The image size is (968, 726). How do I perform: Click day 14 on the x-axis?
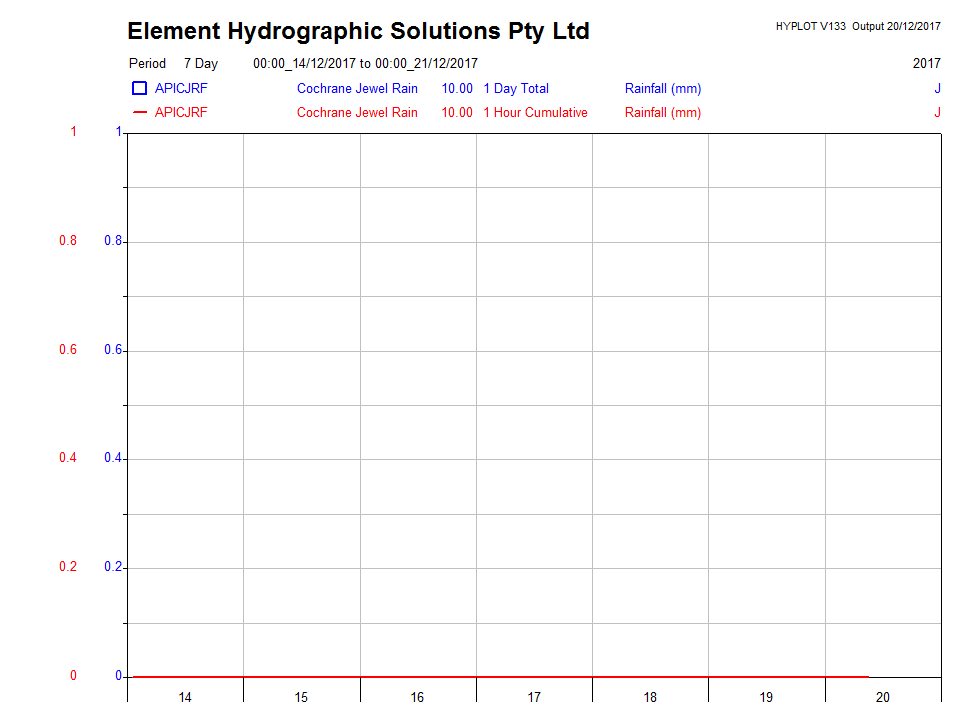[x=185, y=697]
